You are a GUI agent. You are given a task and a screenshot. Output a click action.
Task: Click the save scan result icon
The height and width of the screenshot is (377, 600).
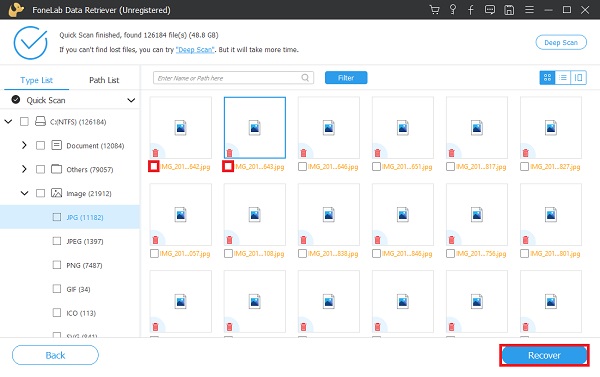[x=509, y=10]
